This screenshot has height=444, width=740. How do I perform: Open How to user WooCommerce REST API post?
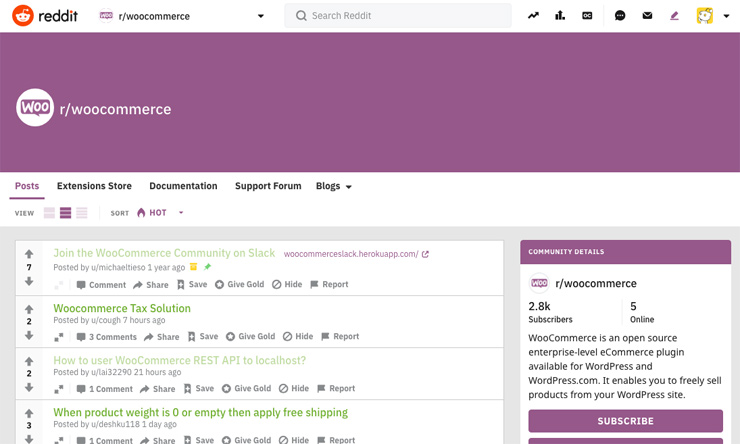179,360
